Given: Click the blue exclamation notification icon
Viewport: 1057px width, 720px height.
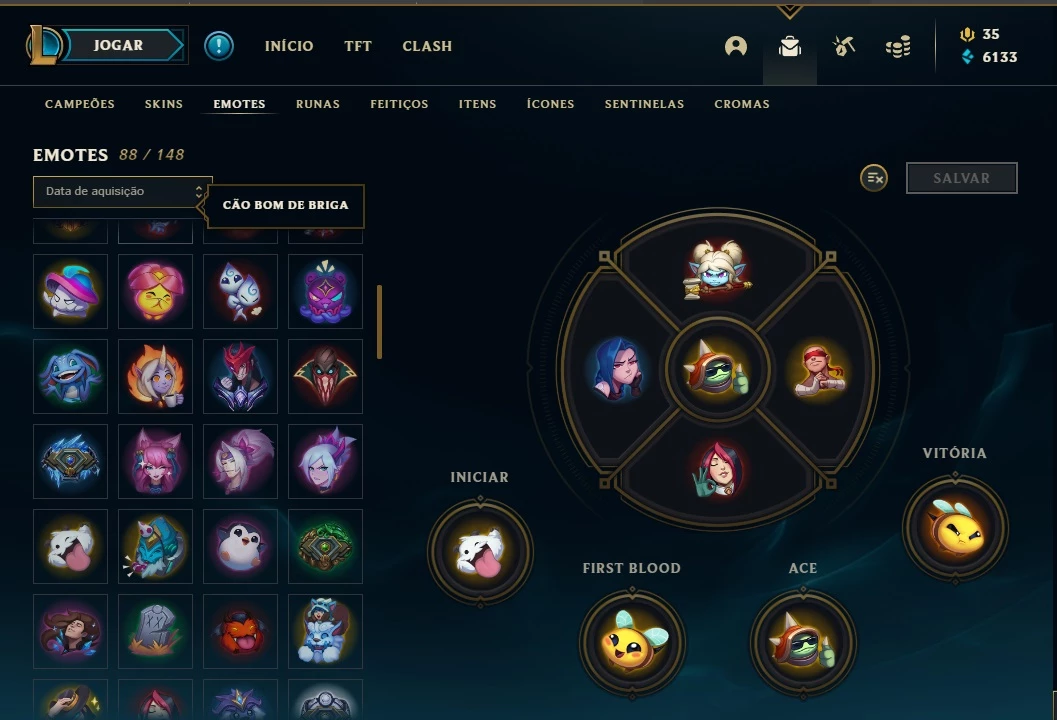Looking at the screenshot, I should (219, 46).
